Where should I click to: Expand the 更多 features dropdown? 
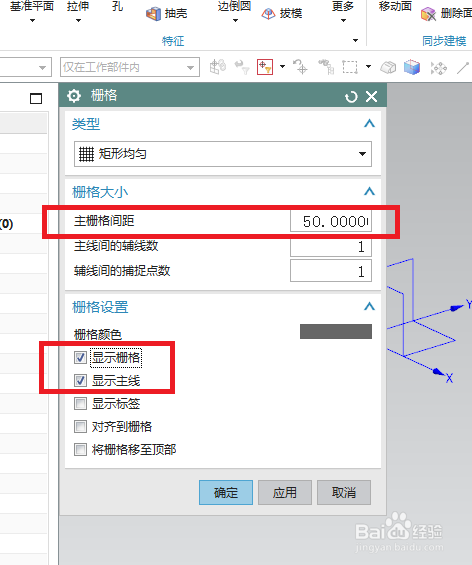click(343, 21)
